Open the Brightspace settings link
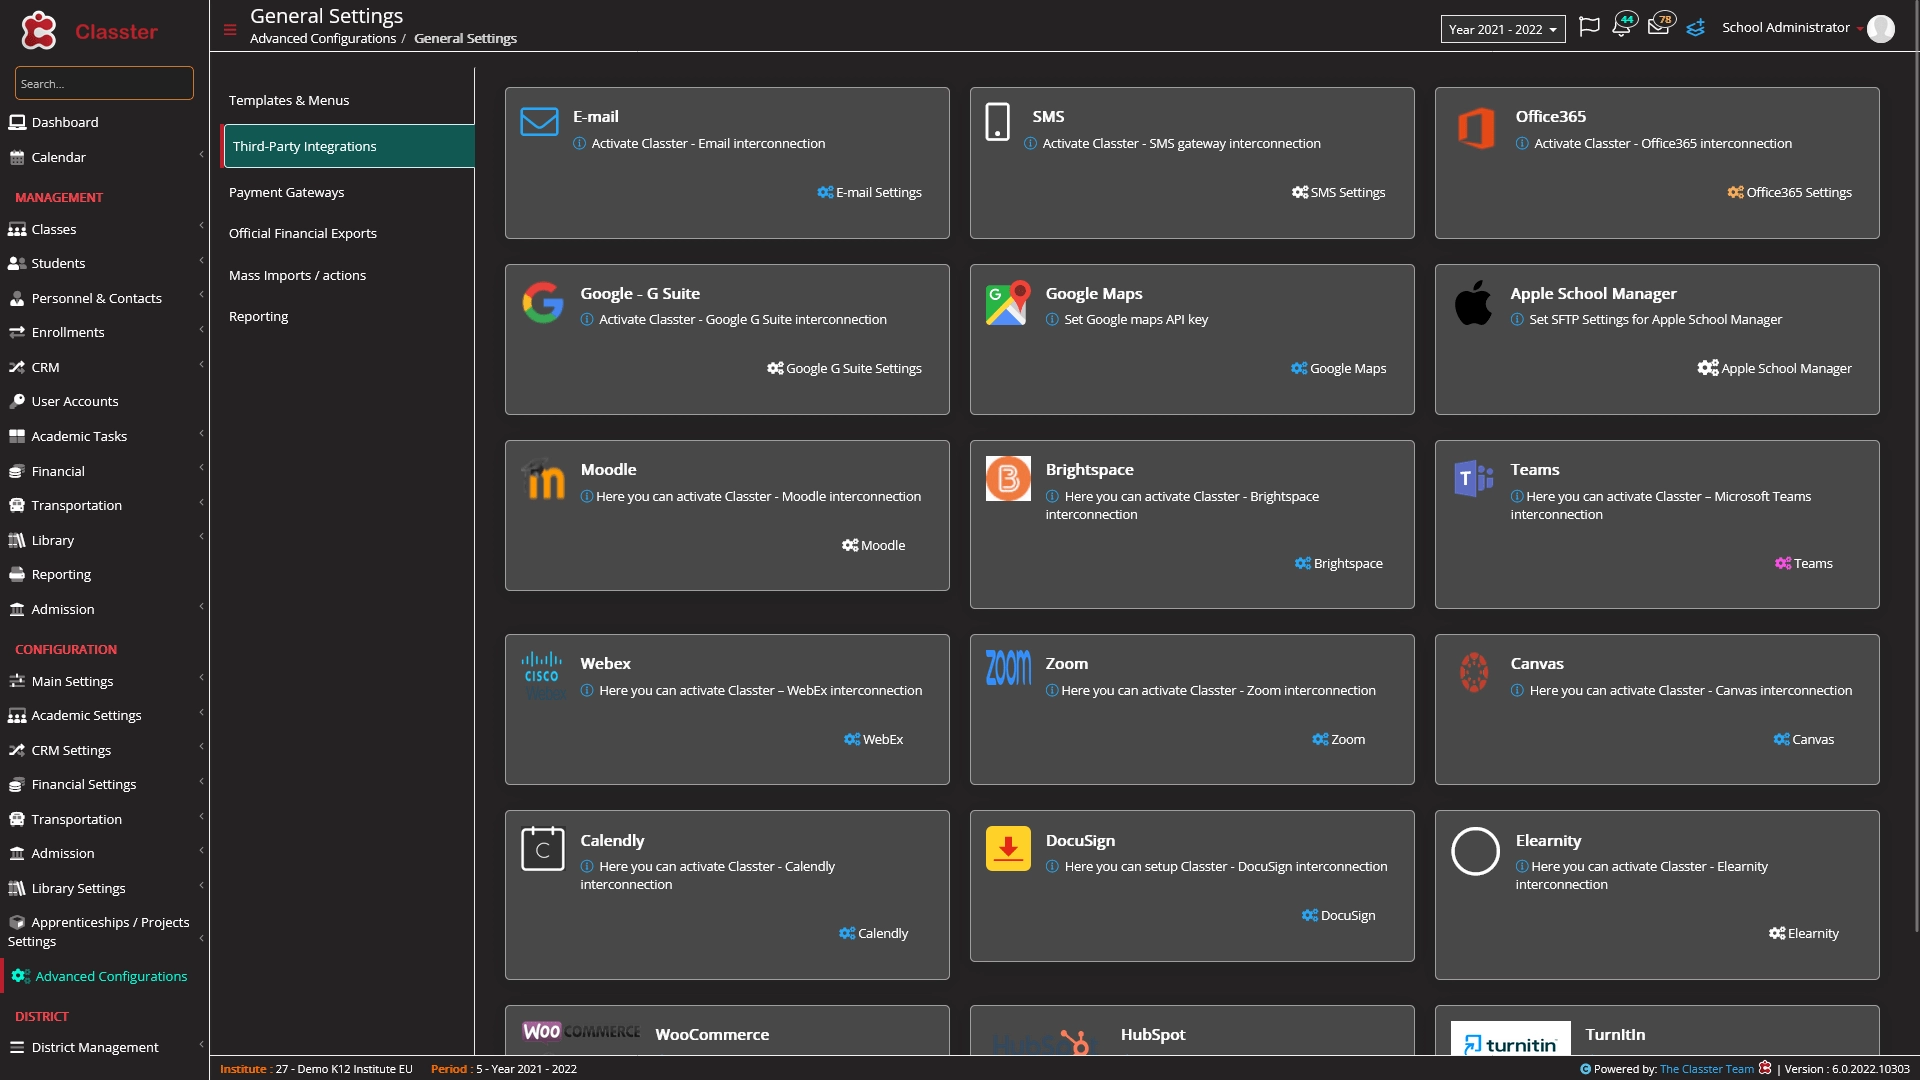This screenshot has height=1080, width=1920. [x=1338, y=563]
